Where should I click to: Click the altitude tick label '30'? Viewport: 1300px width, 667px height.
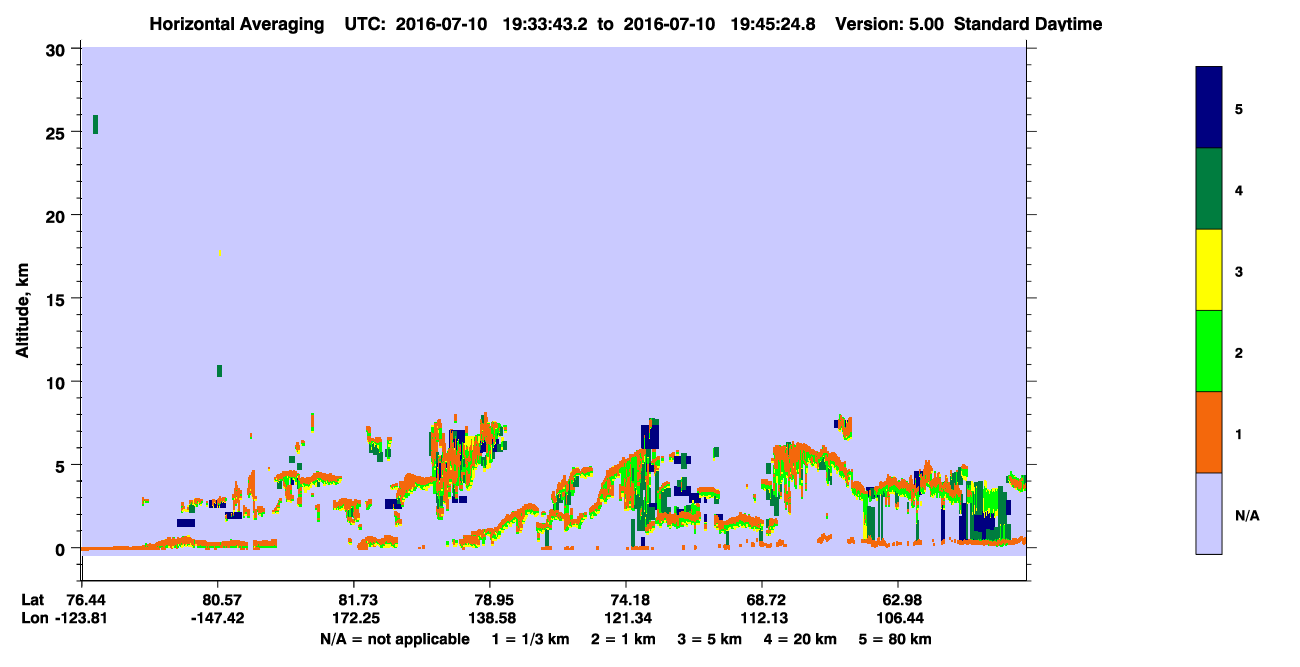pos(58,49)
